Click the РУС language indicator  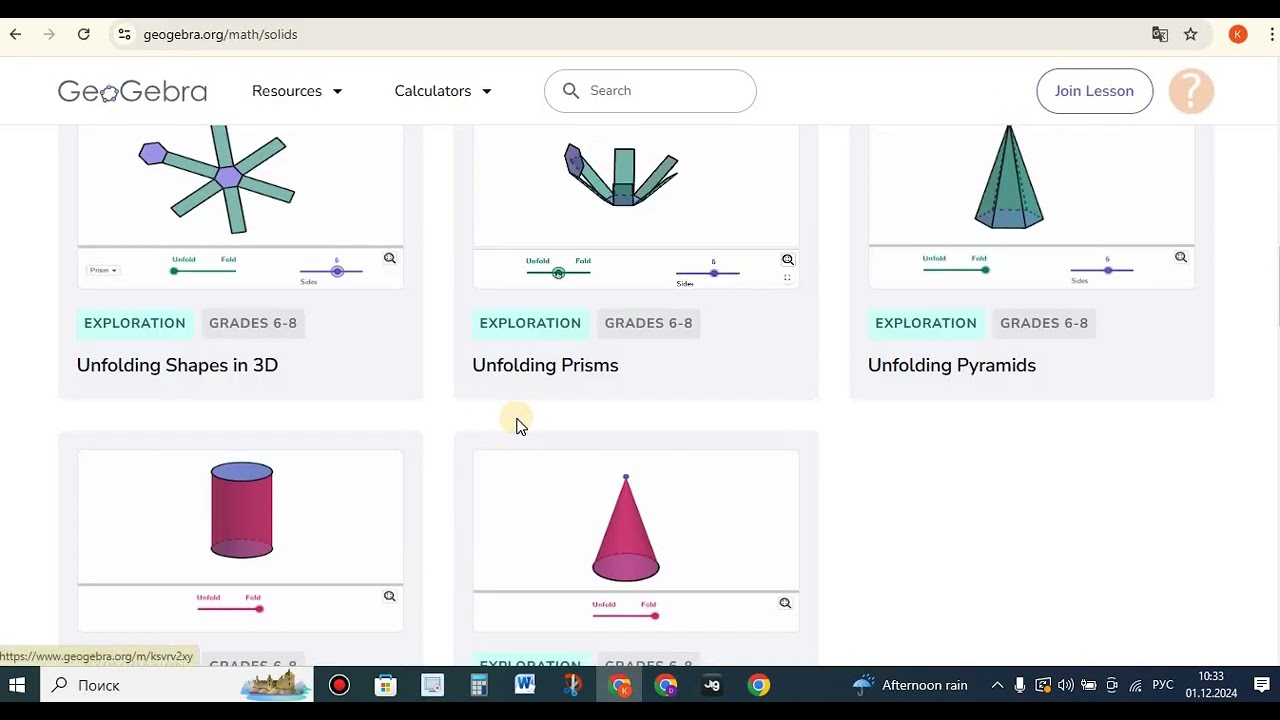(1163, 685)
